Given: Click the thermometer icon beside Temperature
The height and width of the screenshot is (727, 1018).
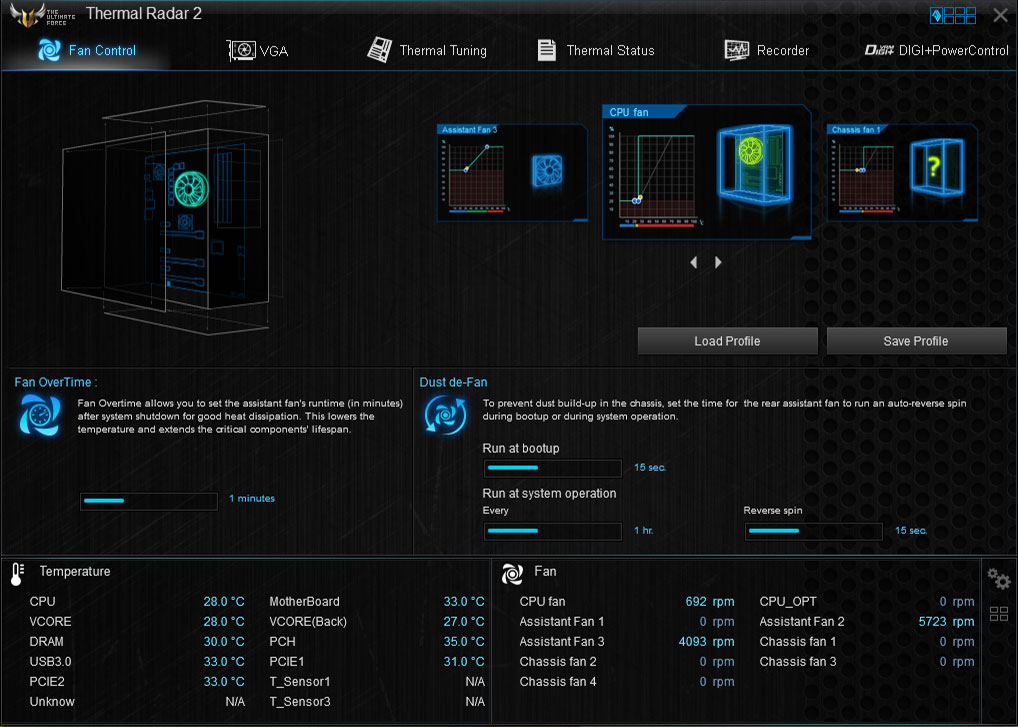Looking at the screenshot, I should click(x=17, y=574).
